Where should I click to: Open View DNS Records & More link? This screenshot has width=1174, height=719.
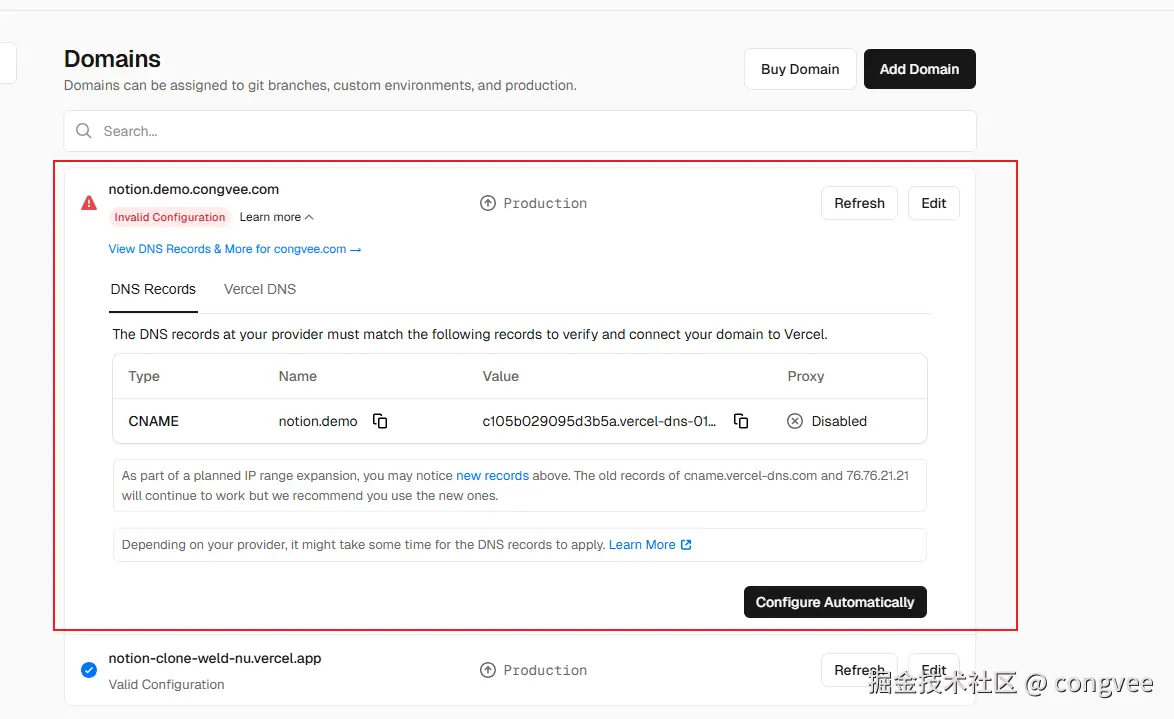[x=234, y=249]
